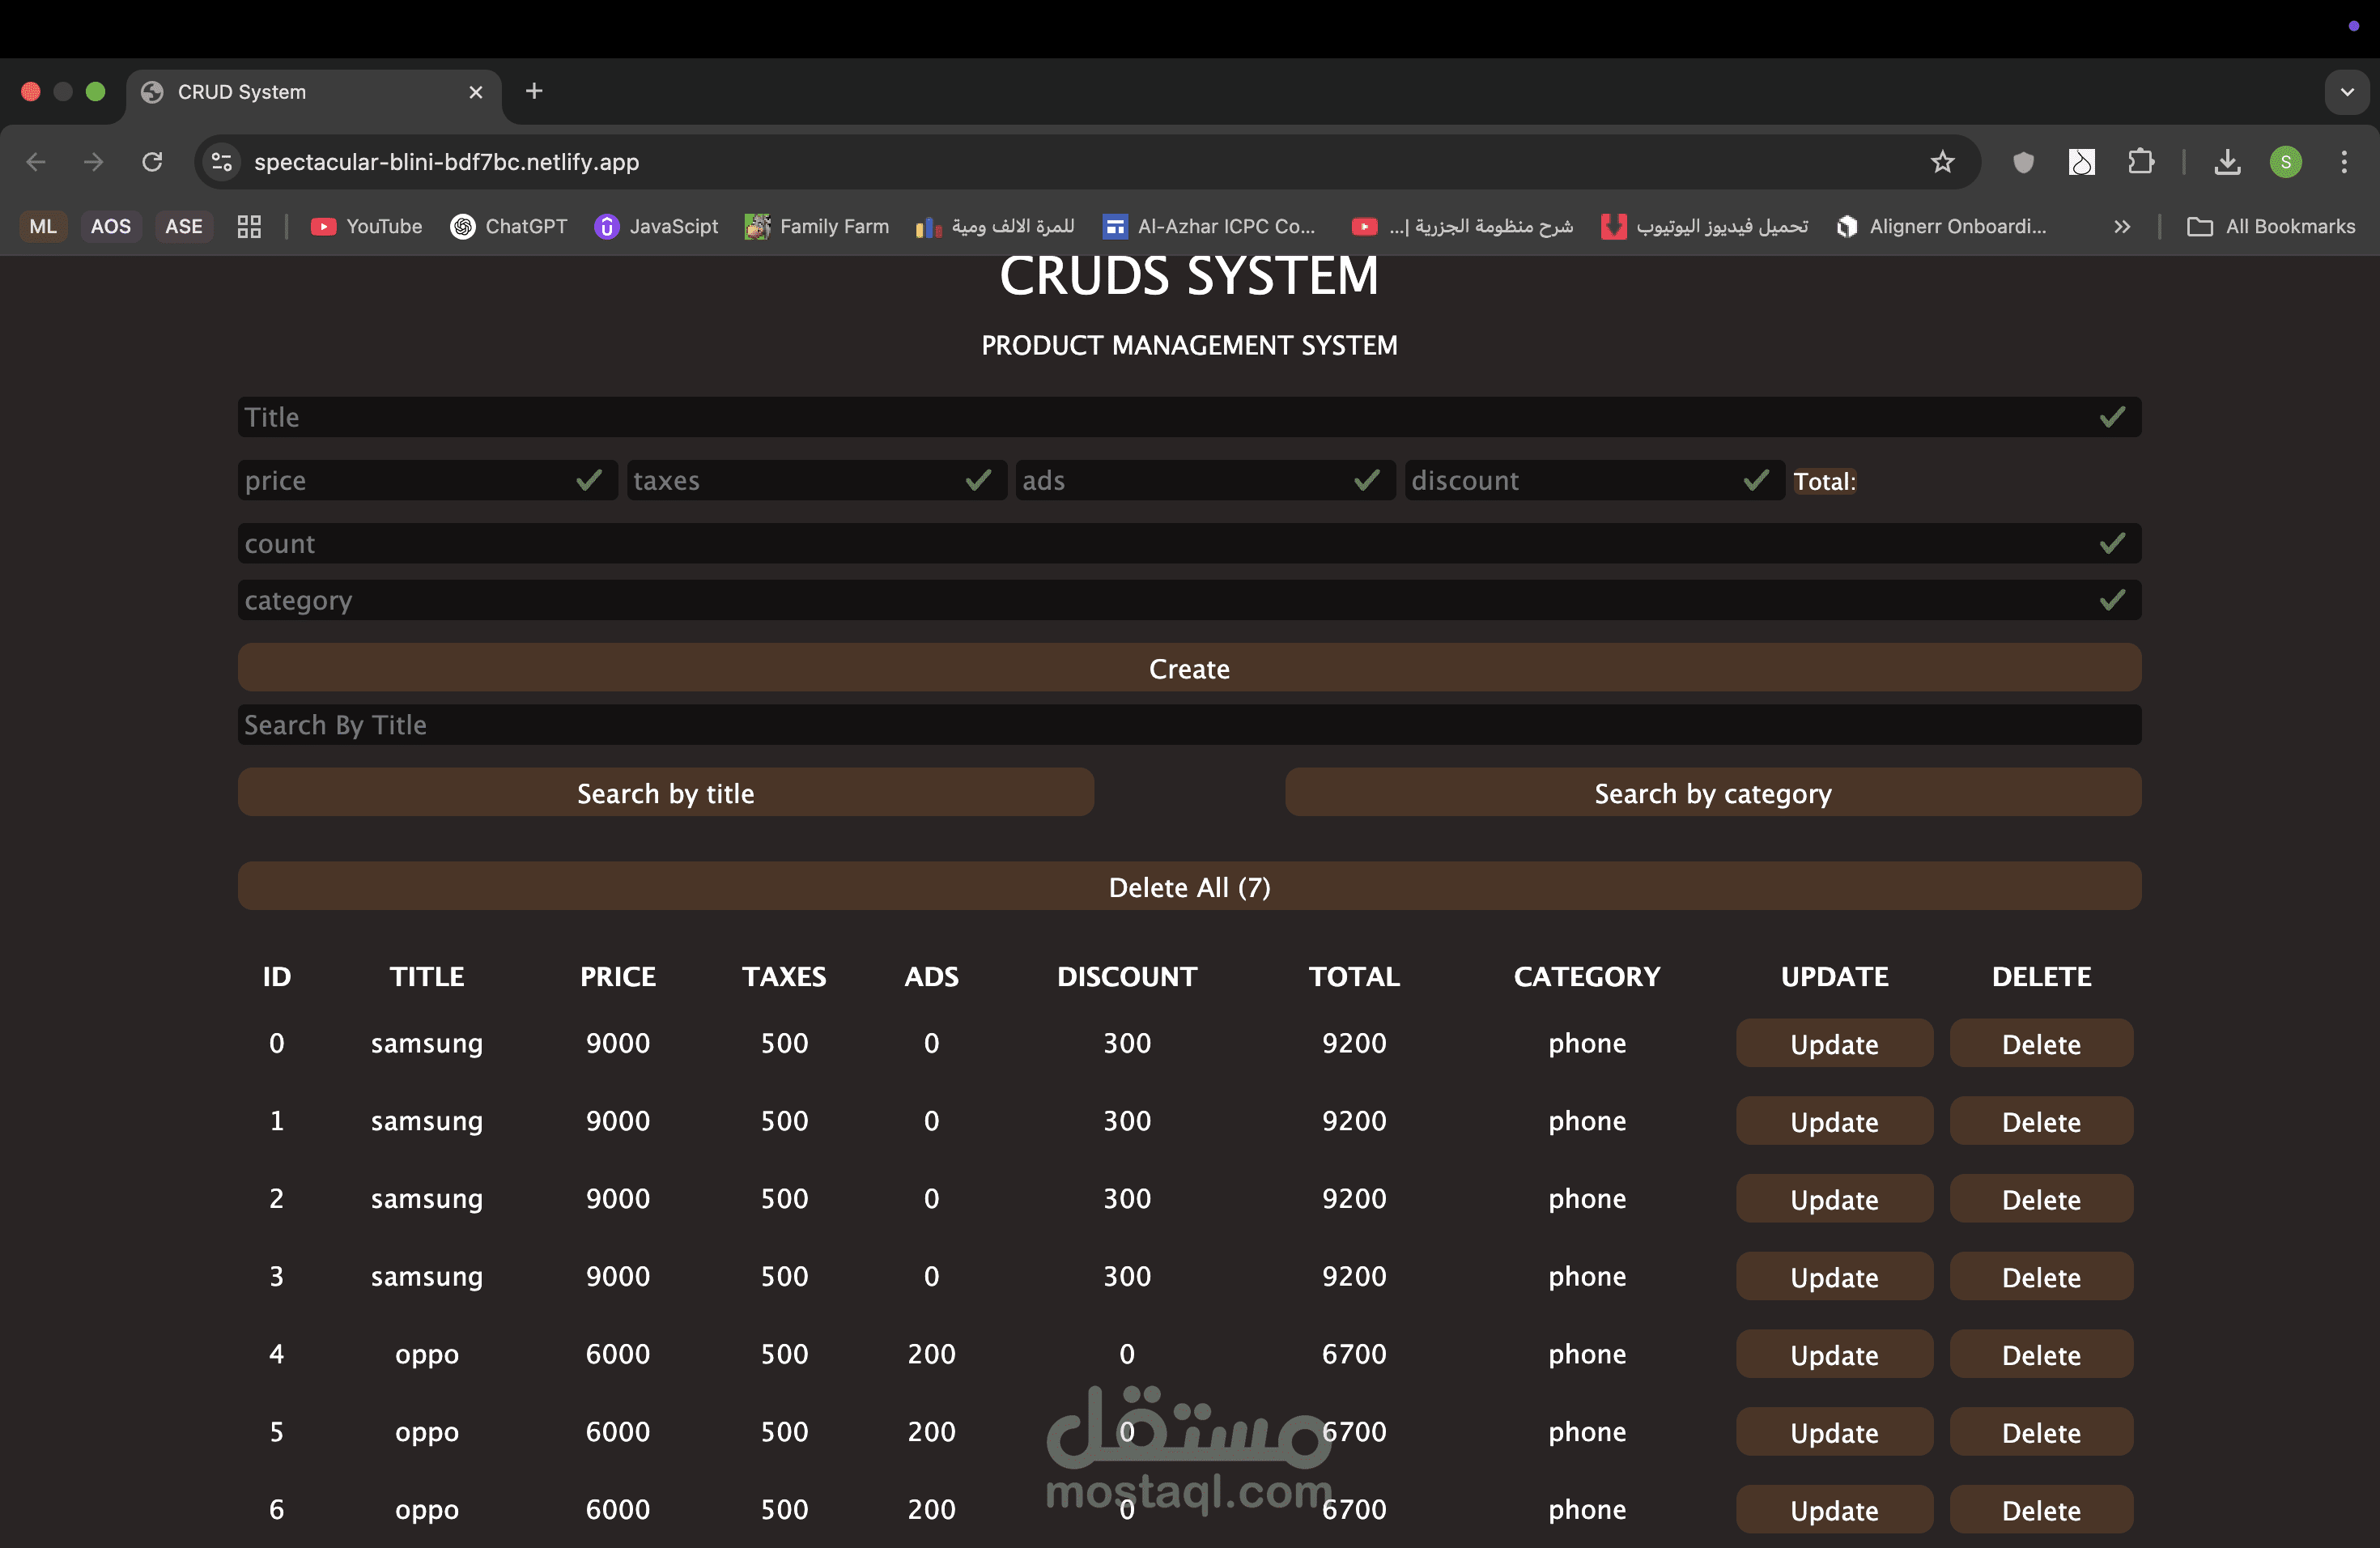Click the CRUD System tab
This screenshot has width=2380, height=1548.
coord(313,92)
